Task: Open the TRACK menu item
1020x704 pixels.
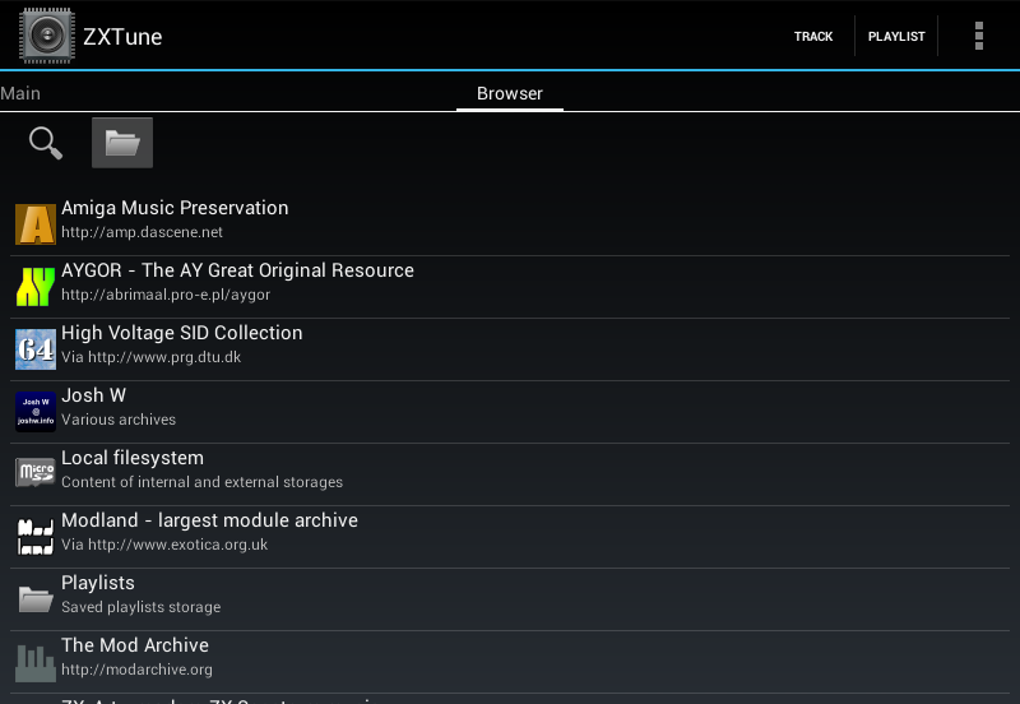Action: 813,36
